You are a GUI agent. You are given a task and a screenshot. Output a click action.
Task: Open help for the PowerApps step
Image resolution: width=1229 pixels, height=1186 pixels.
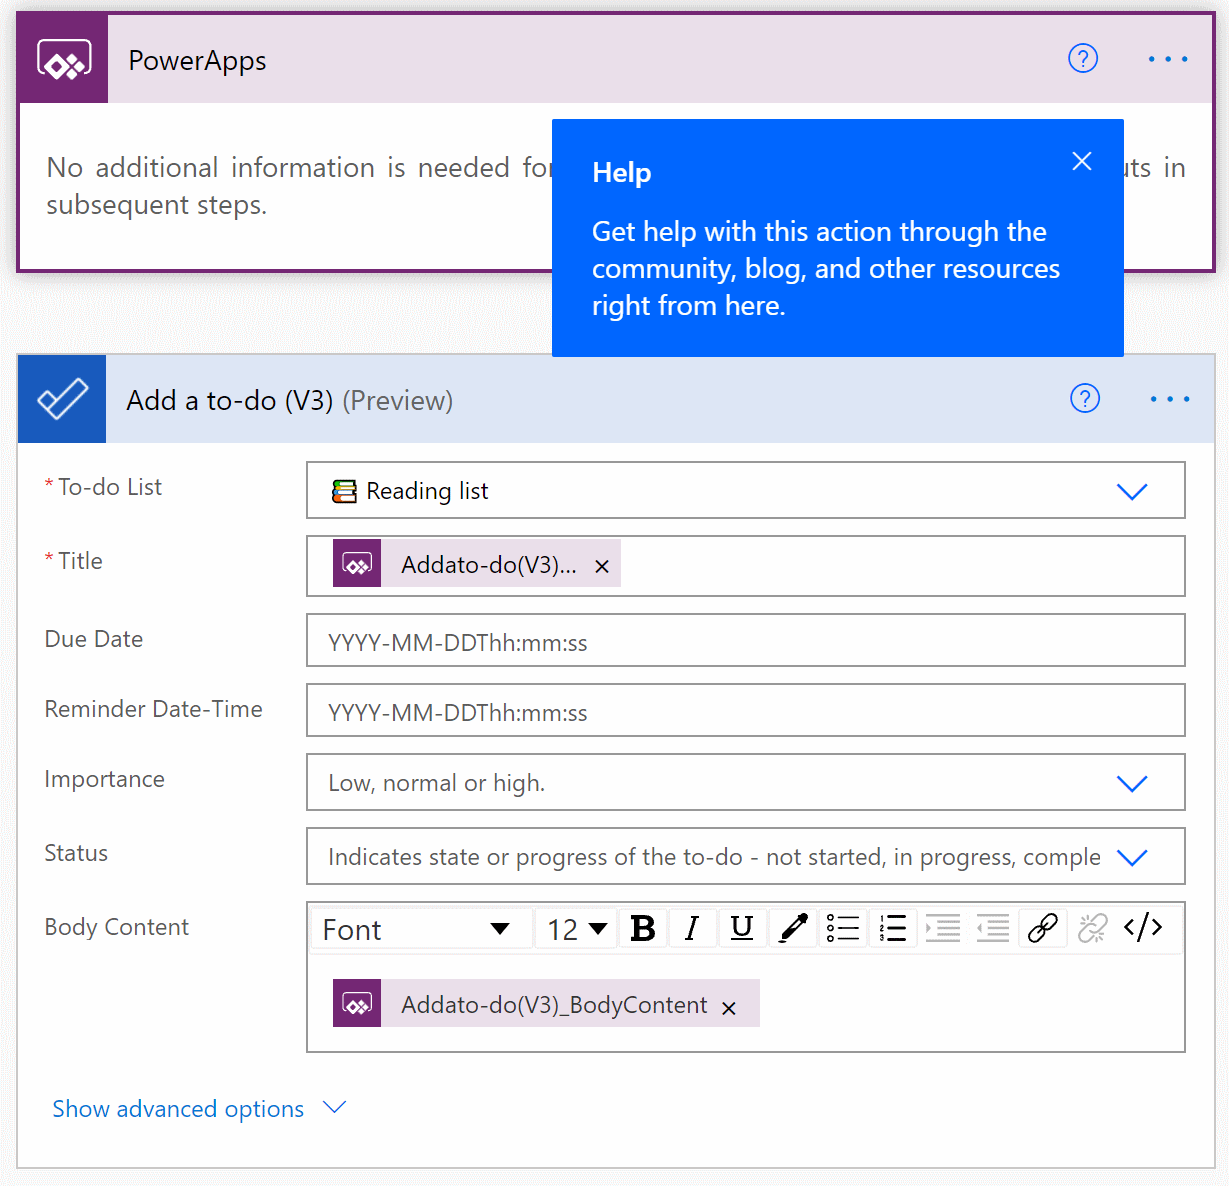[1083, 59]
